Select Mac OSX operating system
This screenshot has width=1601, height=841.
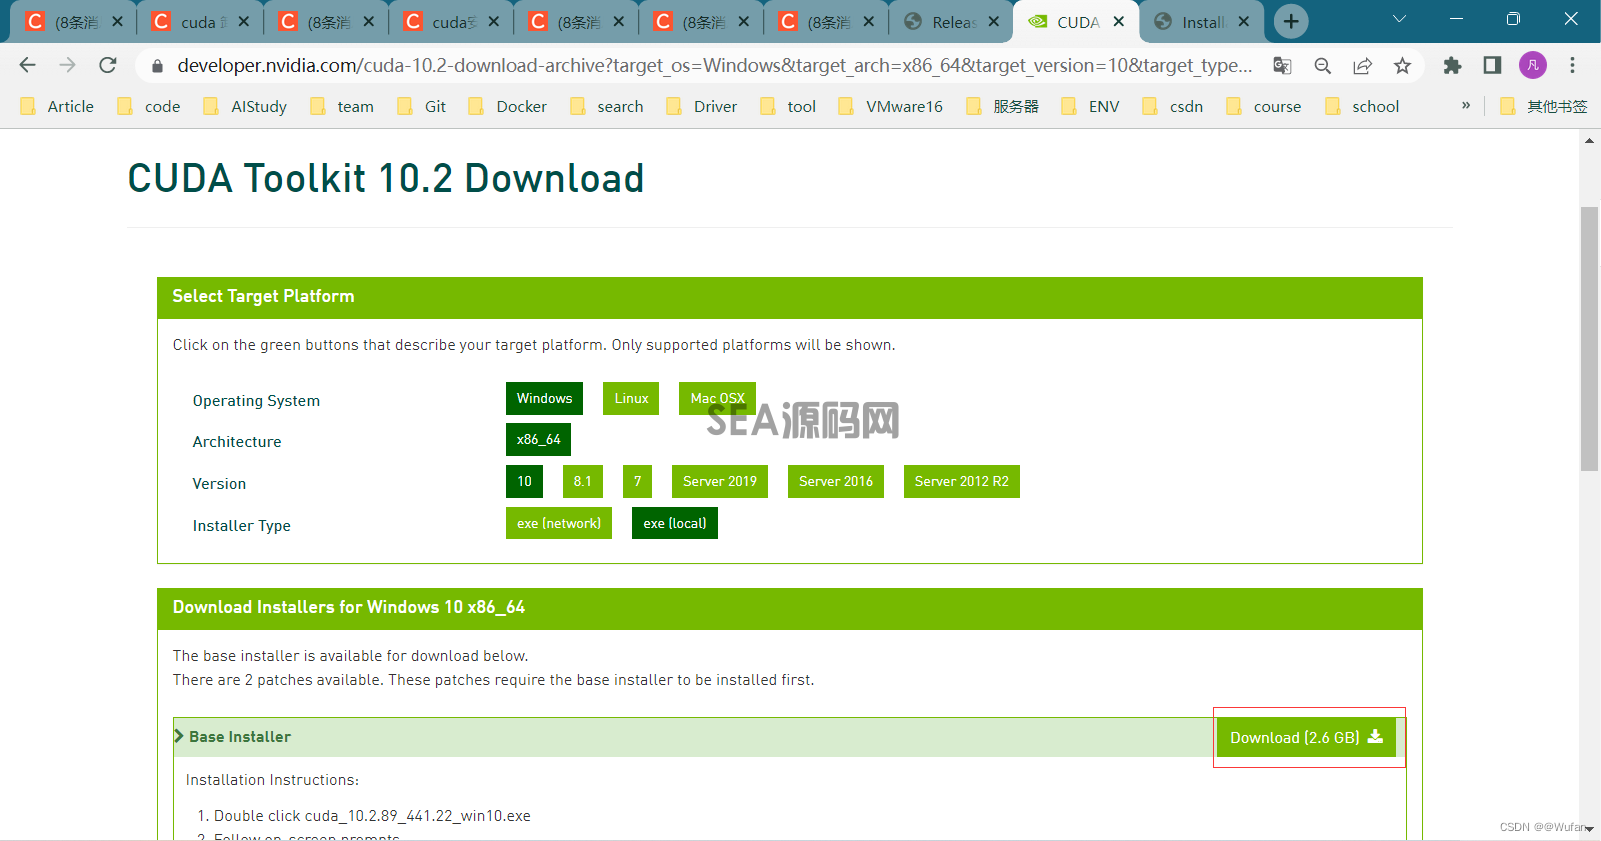click(717, 398)
